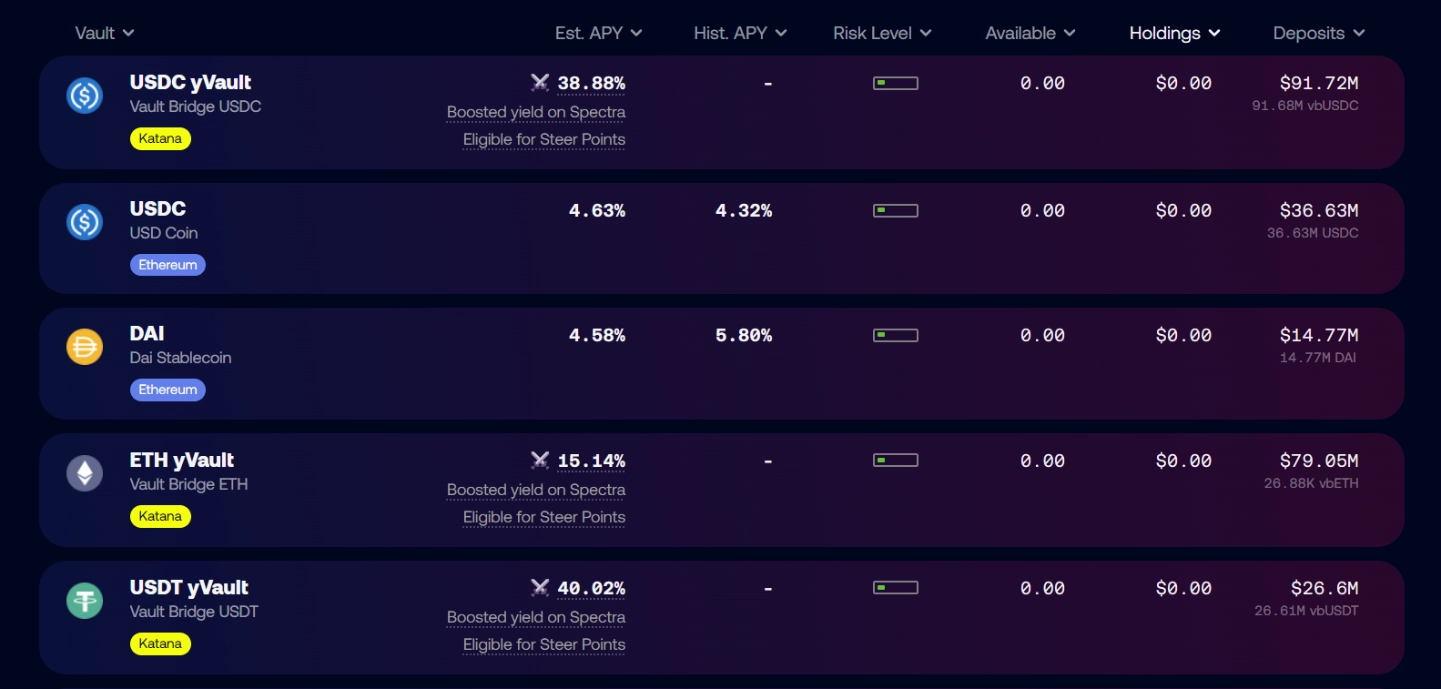The image size is (1441, 689).
Task: Expand the Risk Level column filter
Action: point(882,32)
